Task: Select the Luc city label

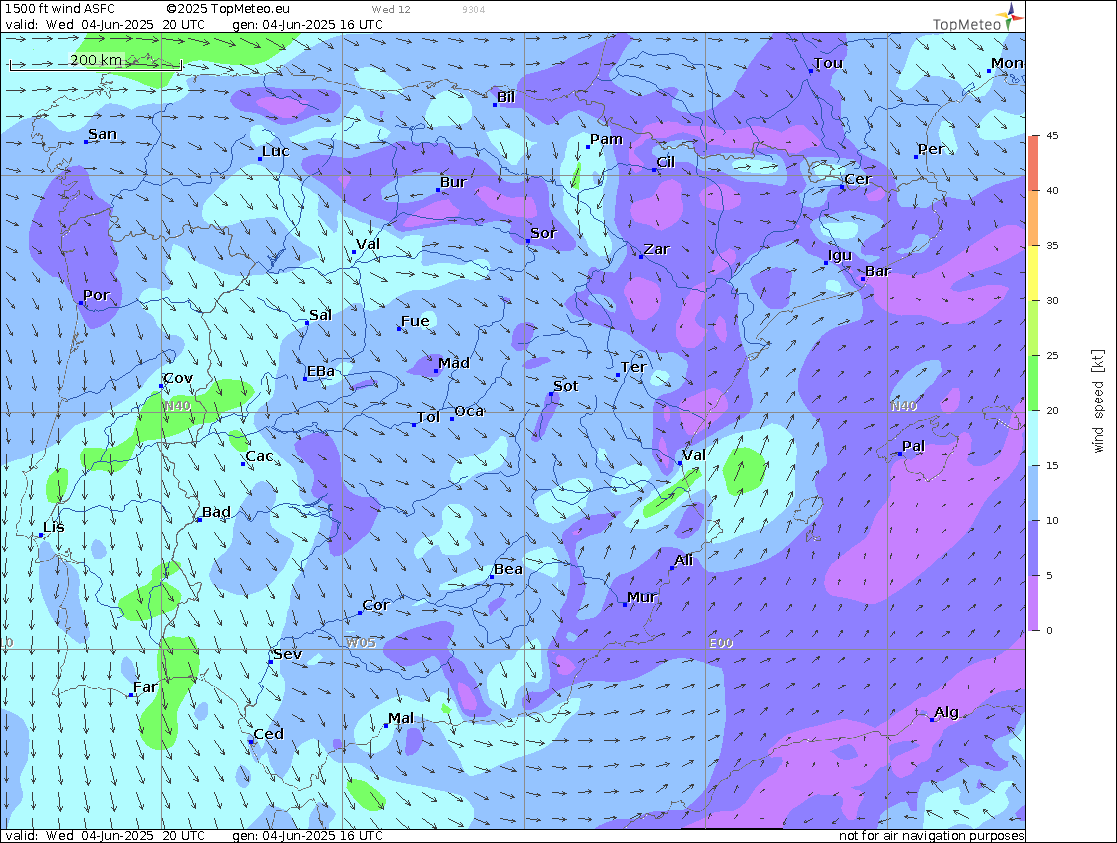Action: point(276,151)
